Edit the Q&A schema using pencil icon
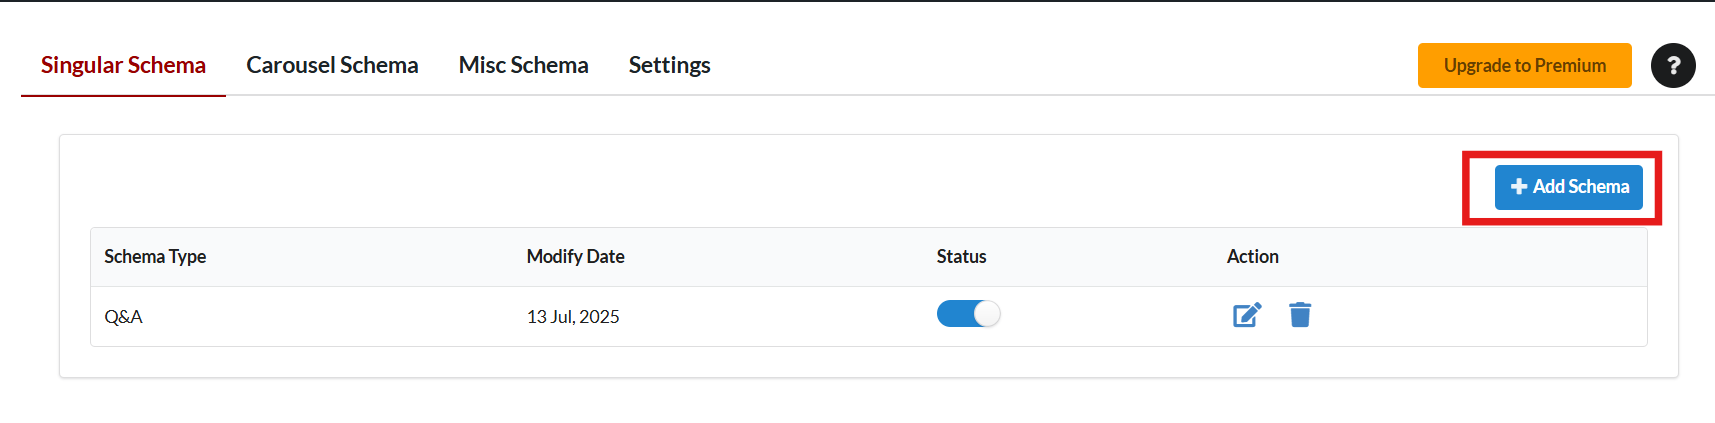 [1247, 315]
